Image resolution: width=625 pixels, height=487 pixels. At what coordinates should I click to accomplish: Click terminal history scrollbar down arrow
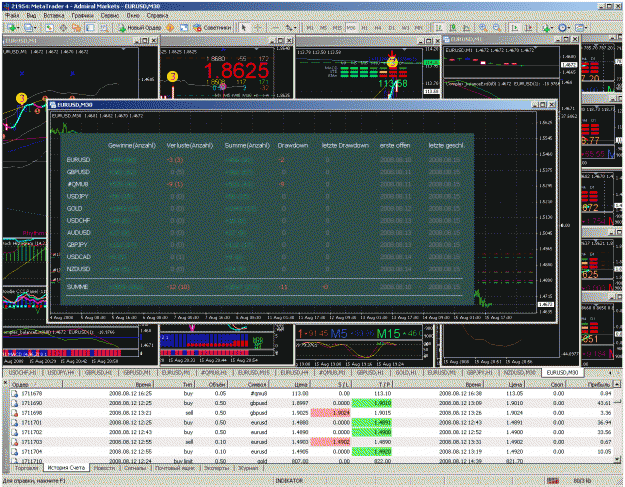[x=617, y=460]
